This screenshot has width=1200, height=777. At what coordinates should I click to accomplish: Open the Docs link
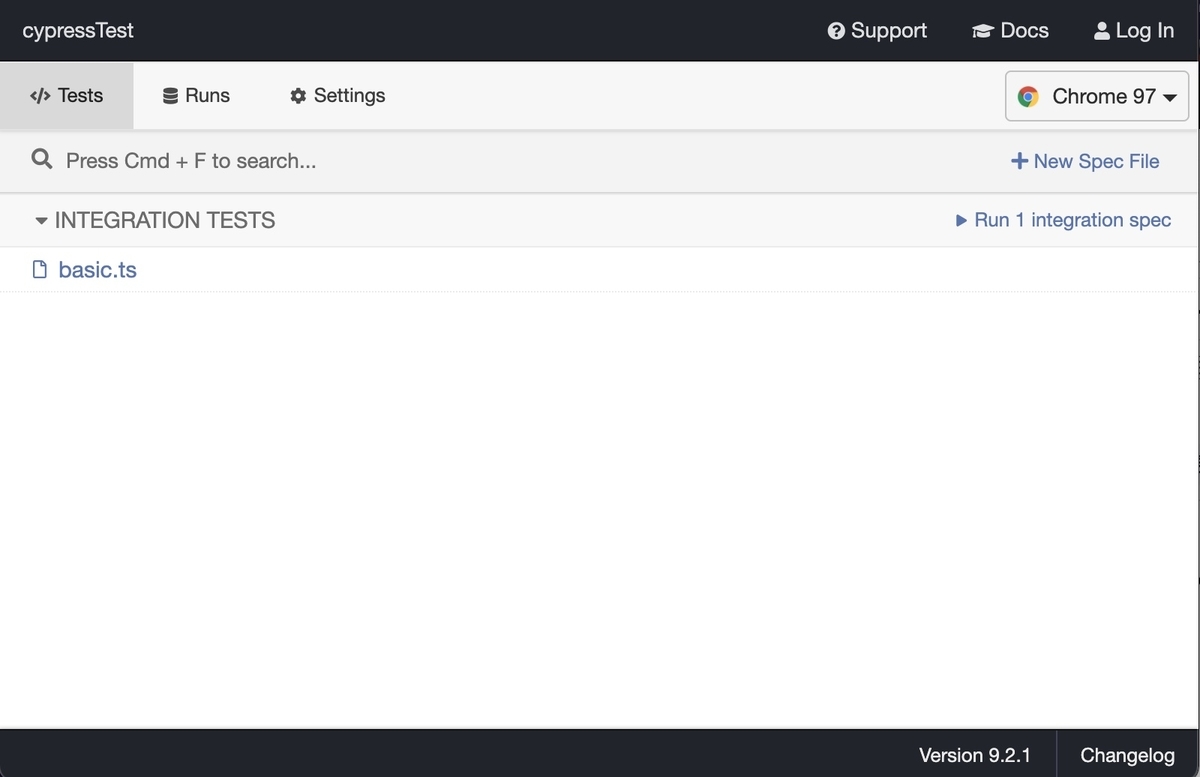click(1010, 31)
